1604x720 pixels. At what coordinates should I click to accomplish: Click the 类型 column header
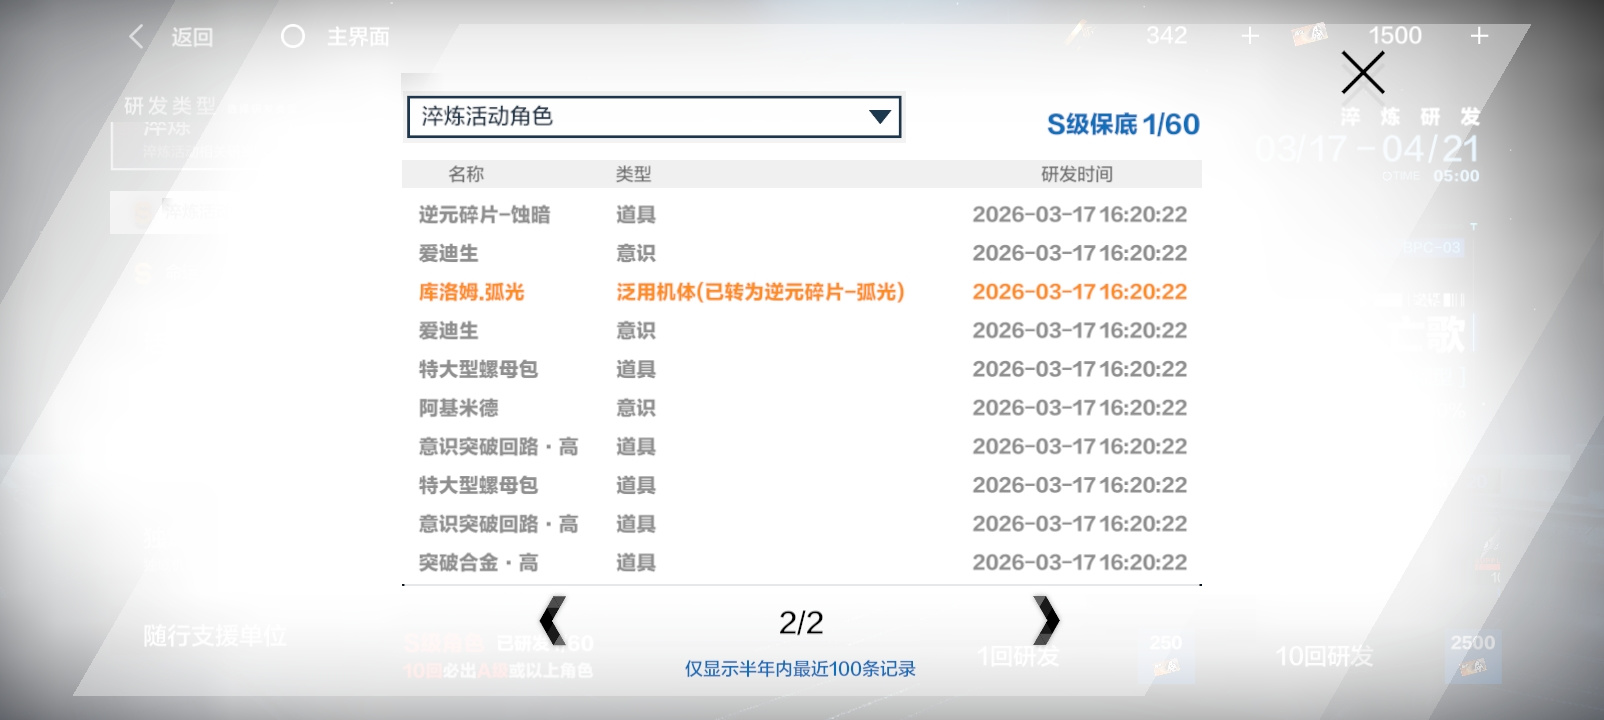point(633,174)
